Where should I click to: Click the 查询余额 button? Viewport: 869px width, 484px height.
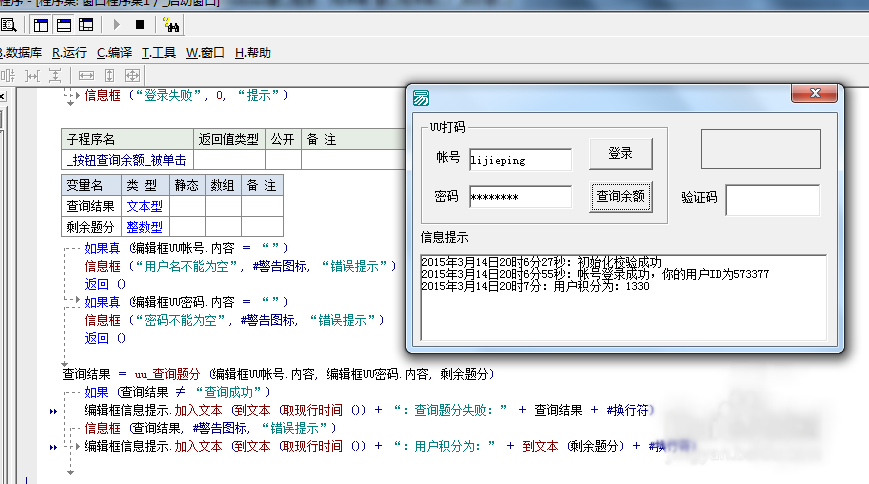(x=620, y=197)
